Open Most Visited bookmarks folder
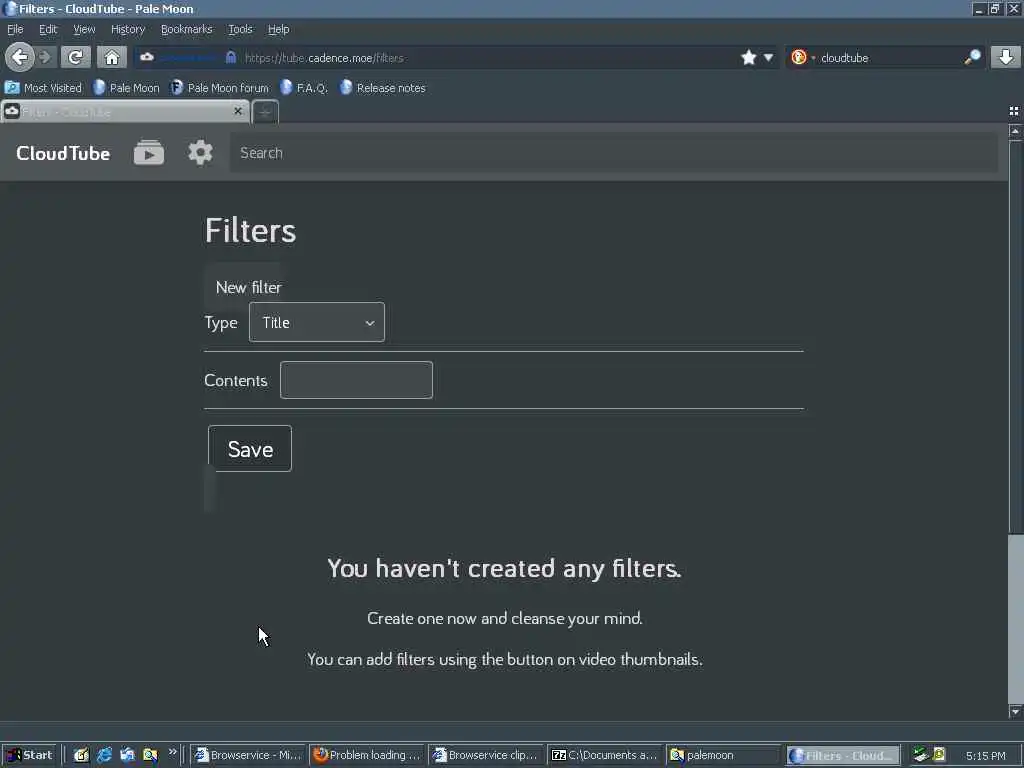Image resolution: width=1024 pixels, height=768 pixels. pyautogui.click(x=44, y=88)
